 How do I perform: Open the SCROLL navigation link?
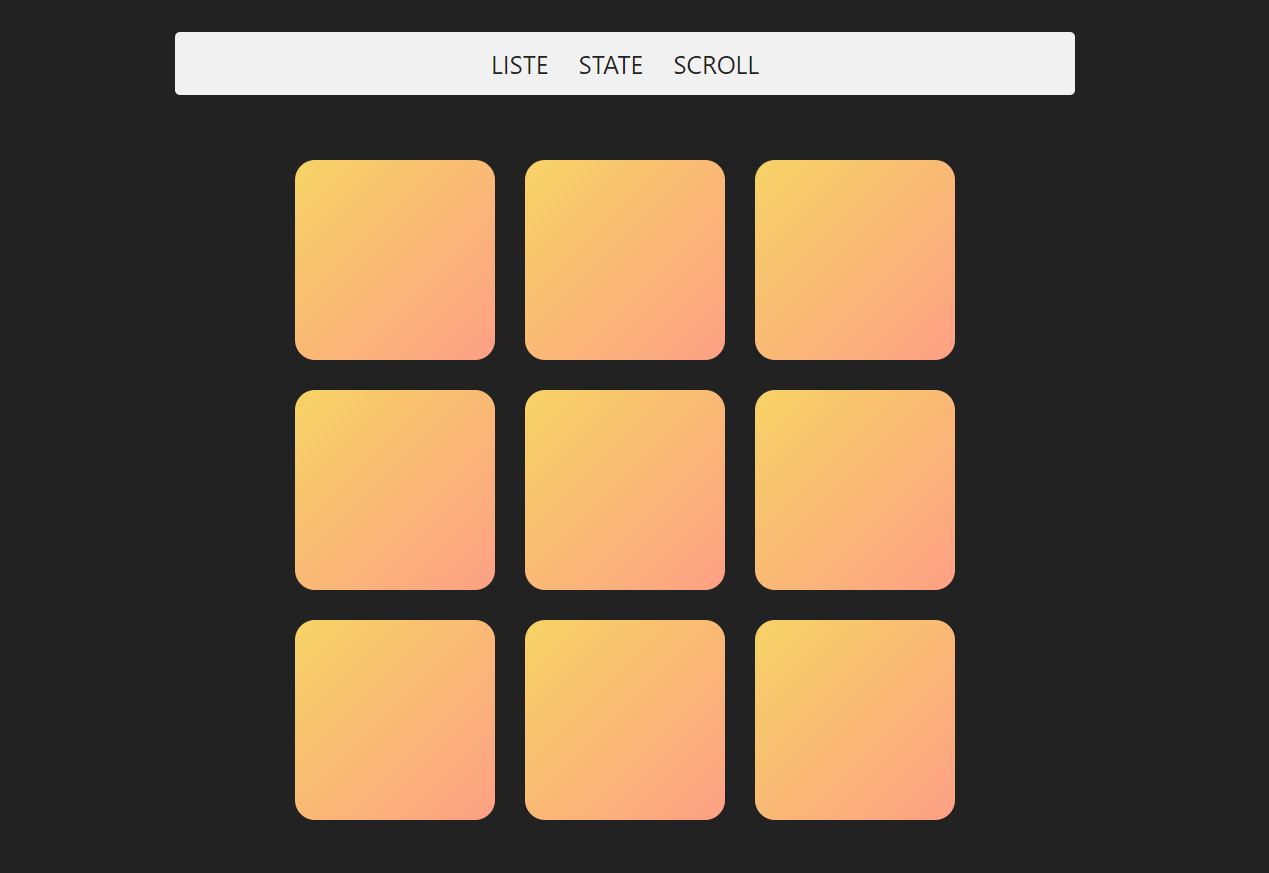click(x=716, y=65)
